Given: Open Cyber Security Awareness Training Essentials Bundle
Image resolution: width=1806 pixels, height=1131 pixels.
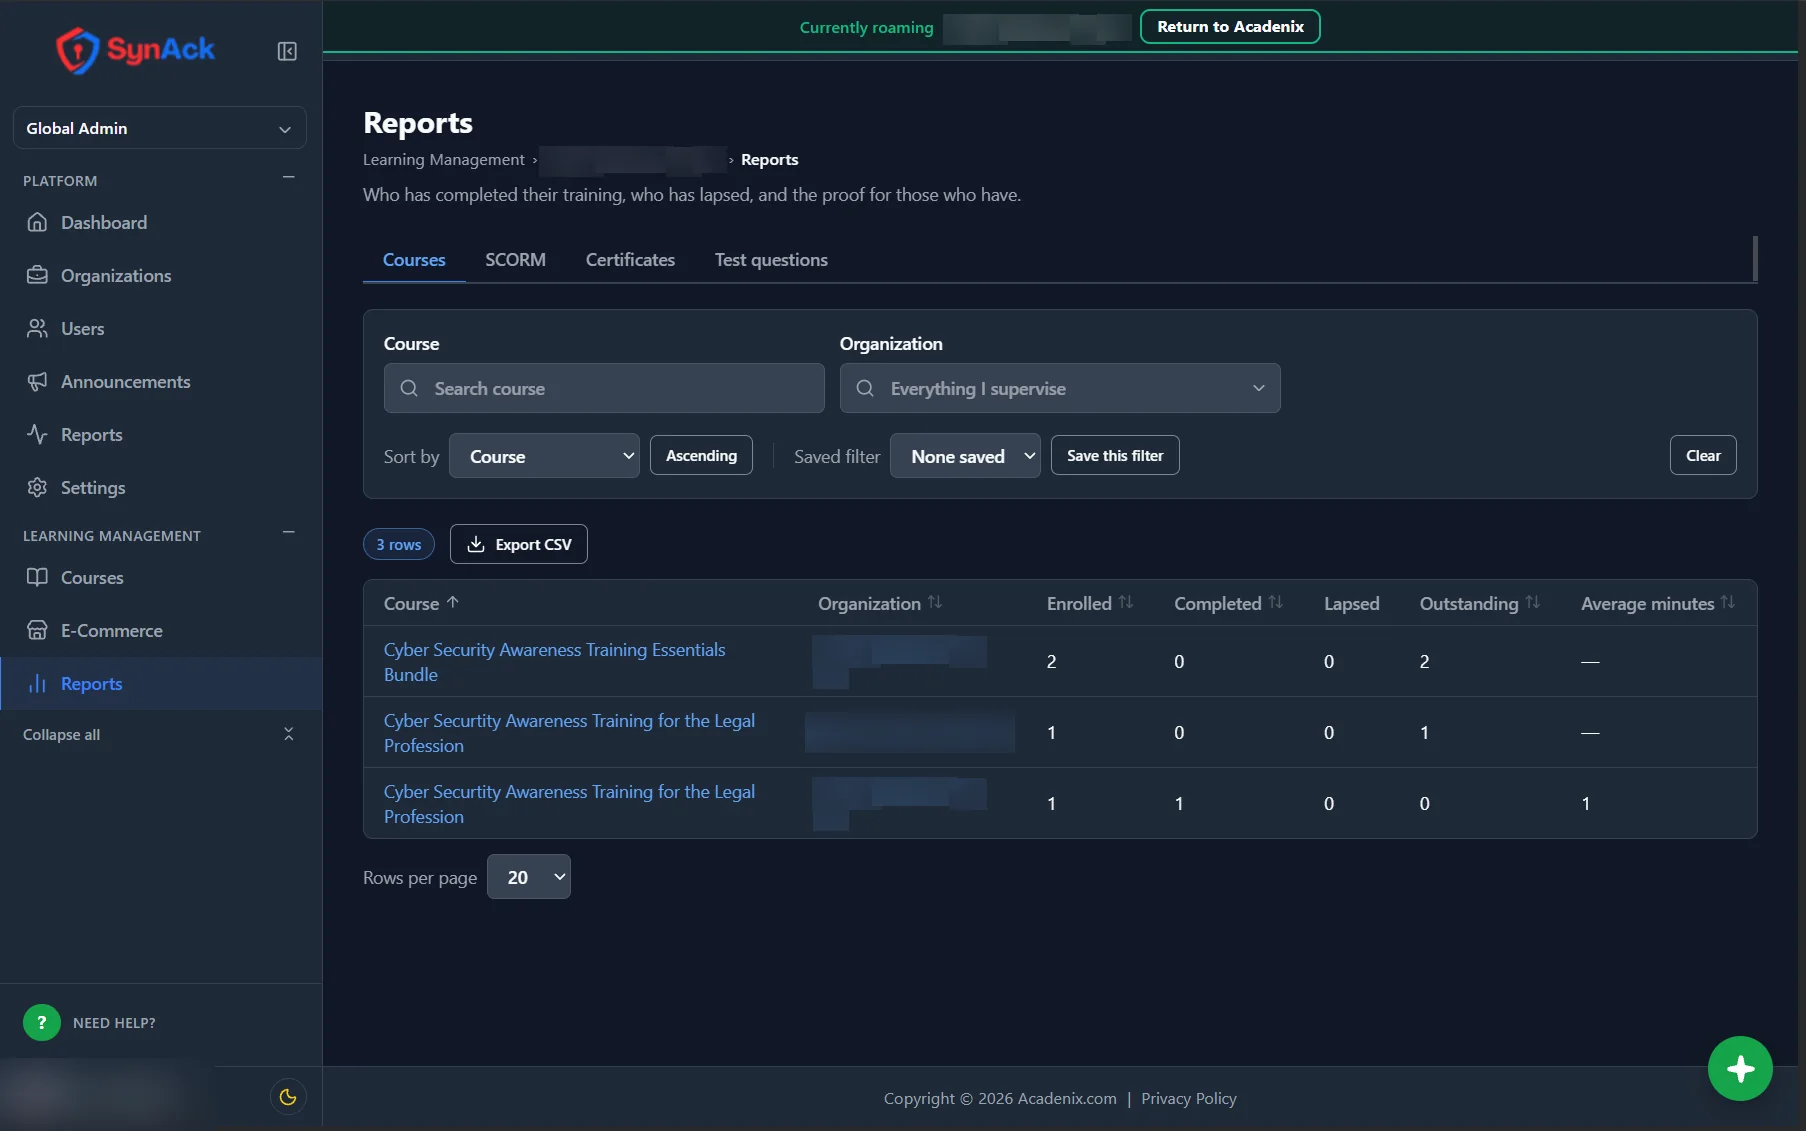Looking at the screenshot, I should (554, 662).
